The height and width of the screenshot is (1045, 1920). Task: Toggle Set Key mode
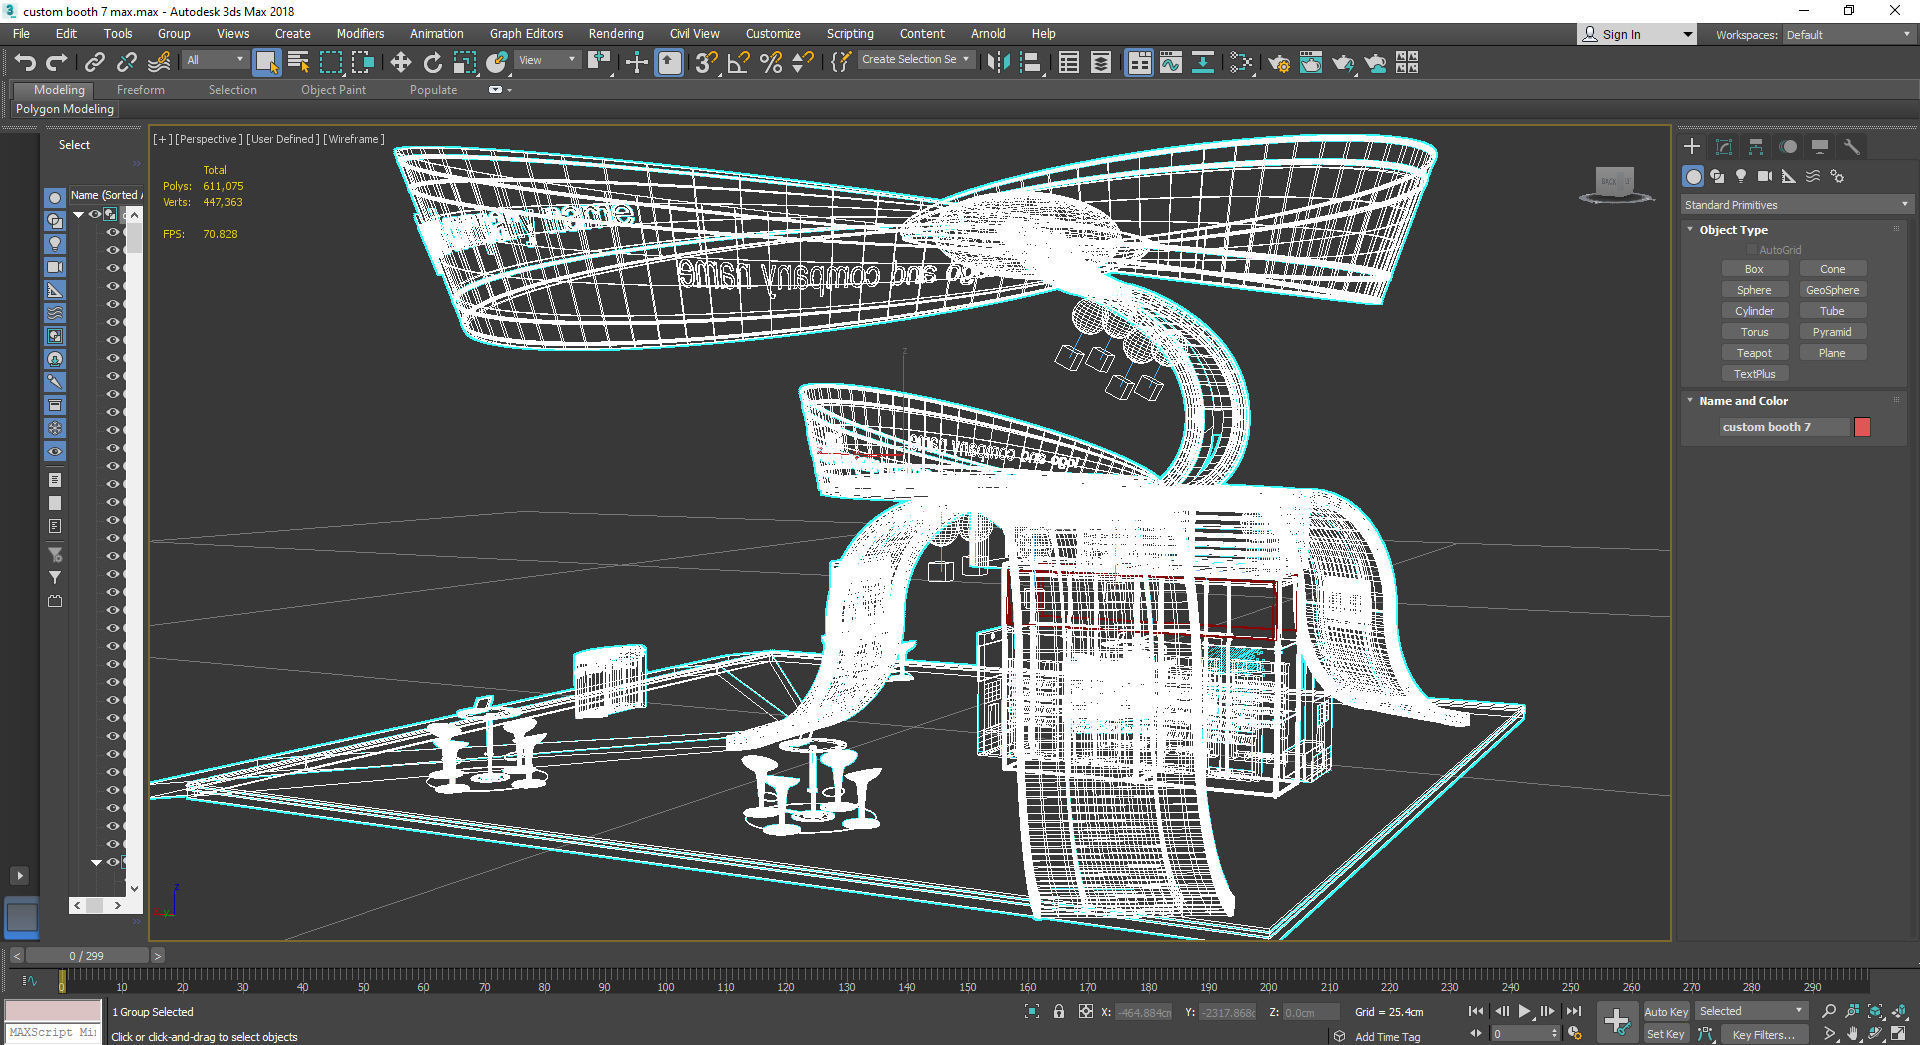[1666, 1034]
